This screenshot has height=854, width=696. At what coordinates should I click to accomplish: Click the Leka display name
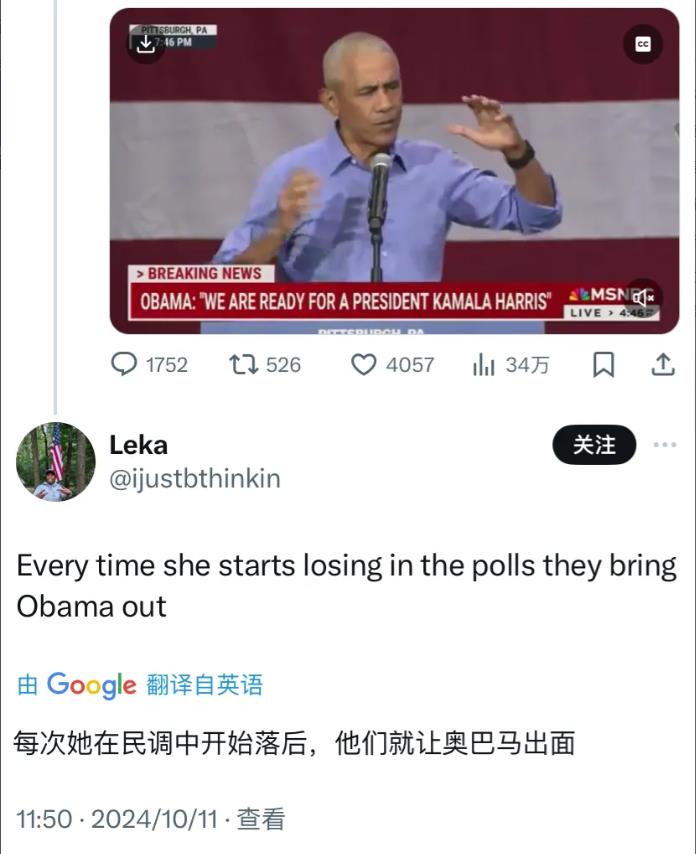point(138,445)
